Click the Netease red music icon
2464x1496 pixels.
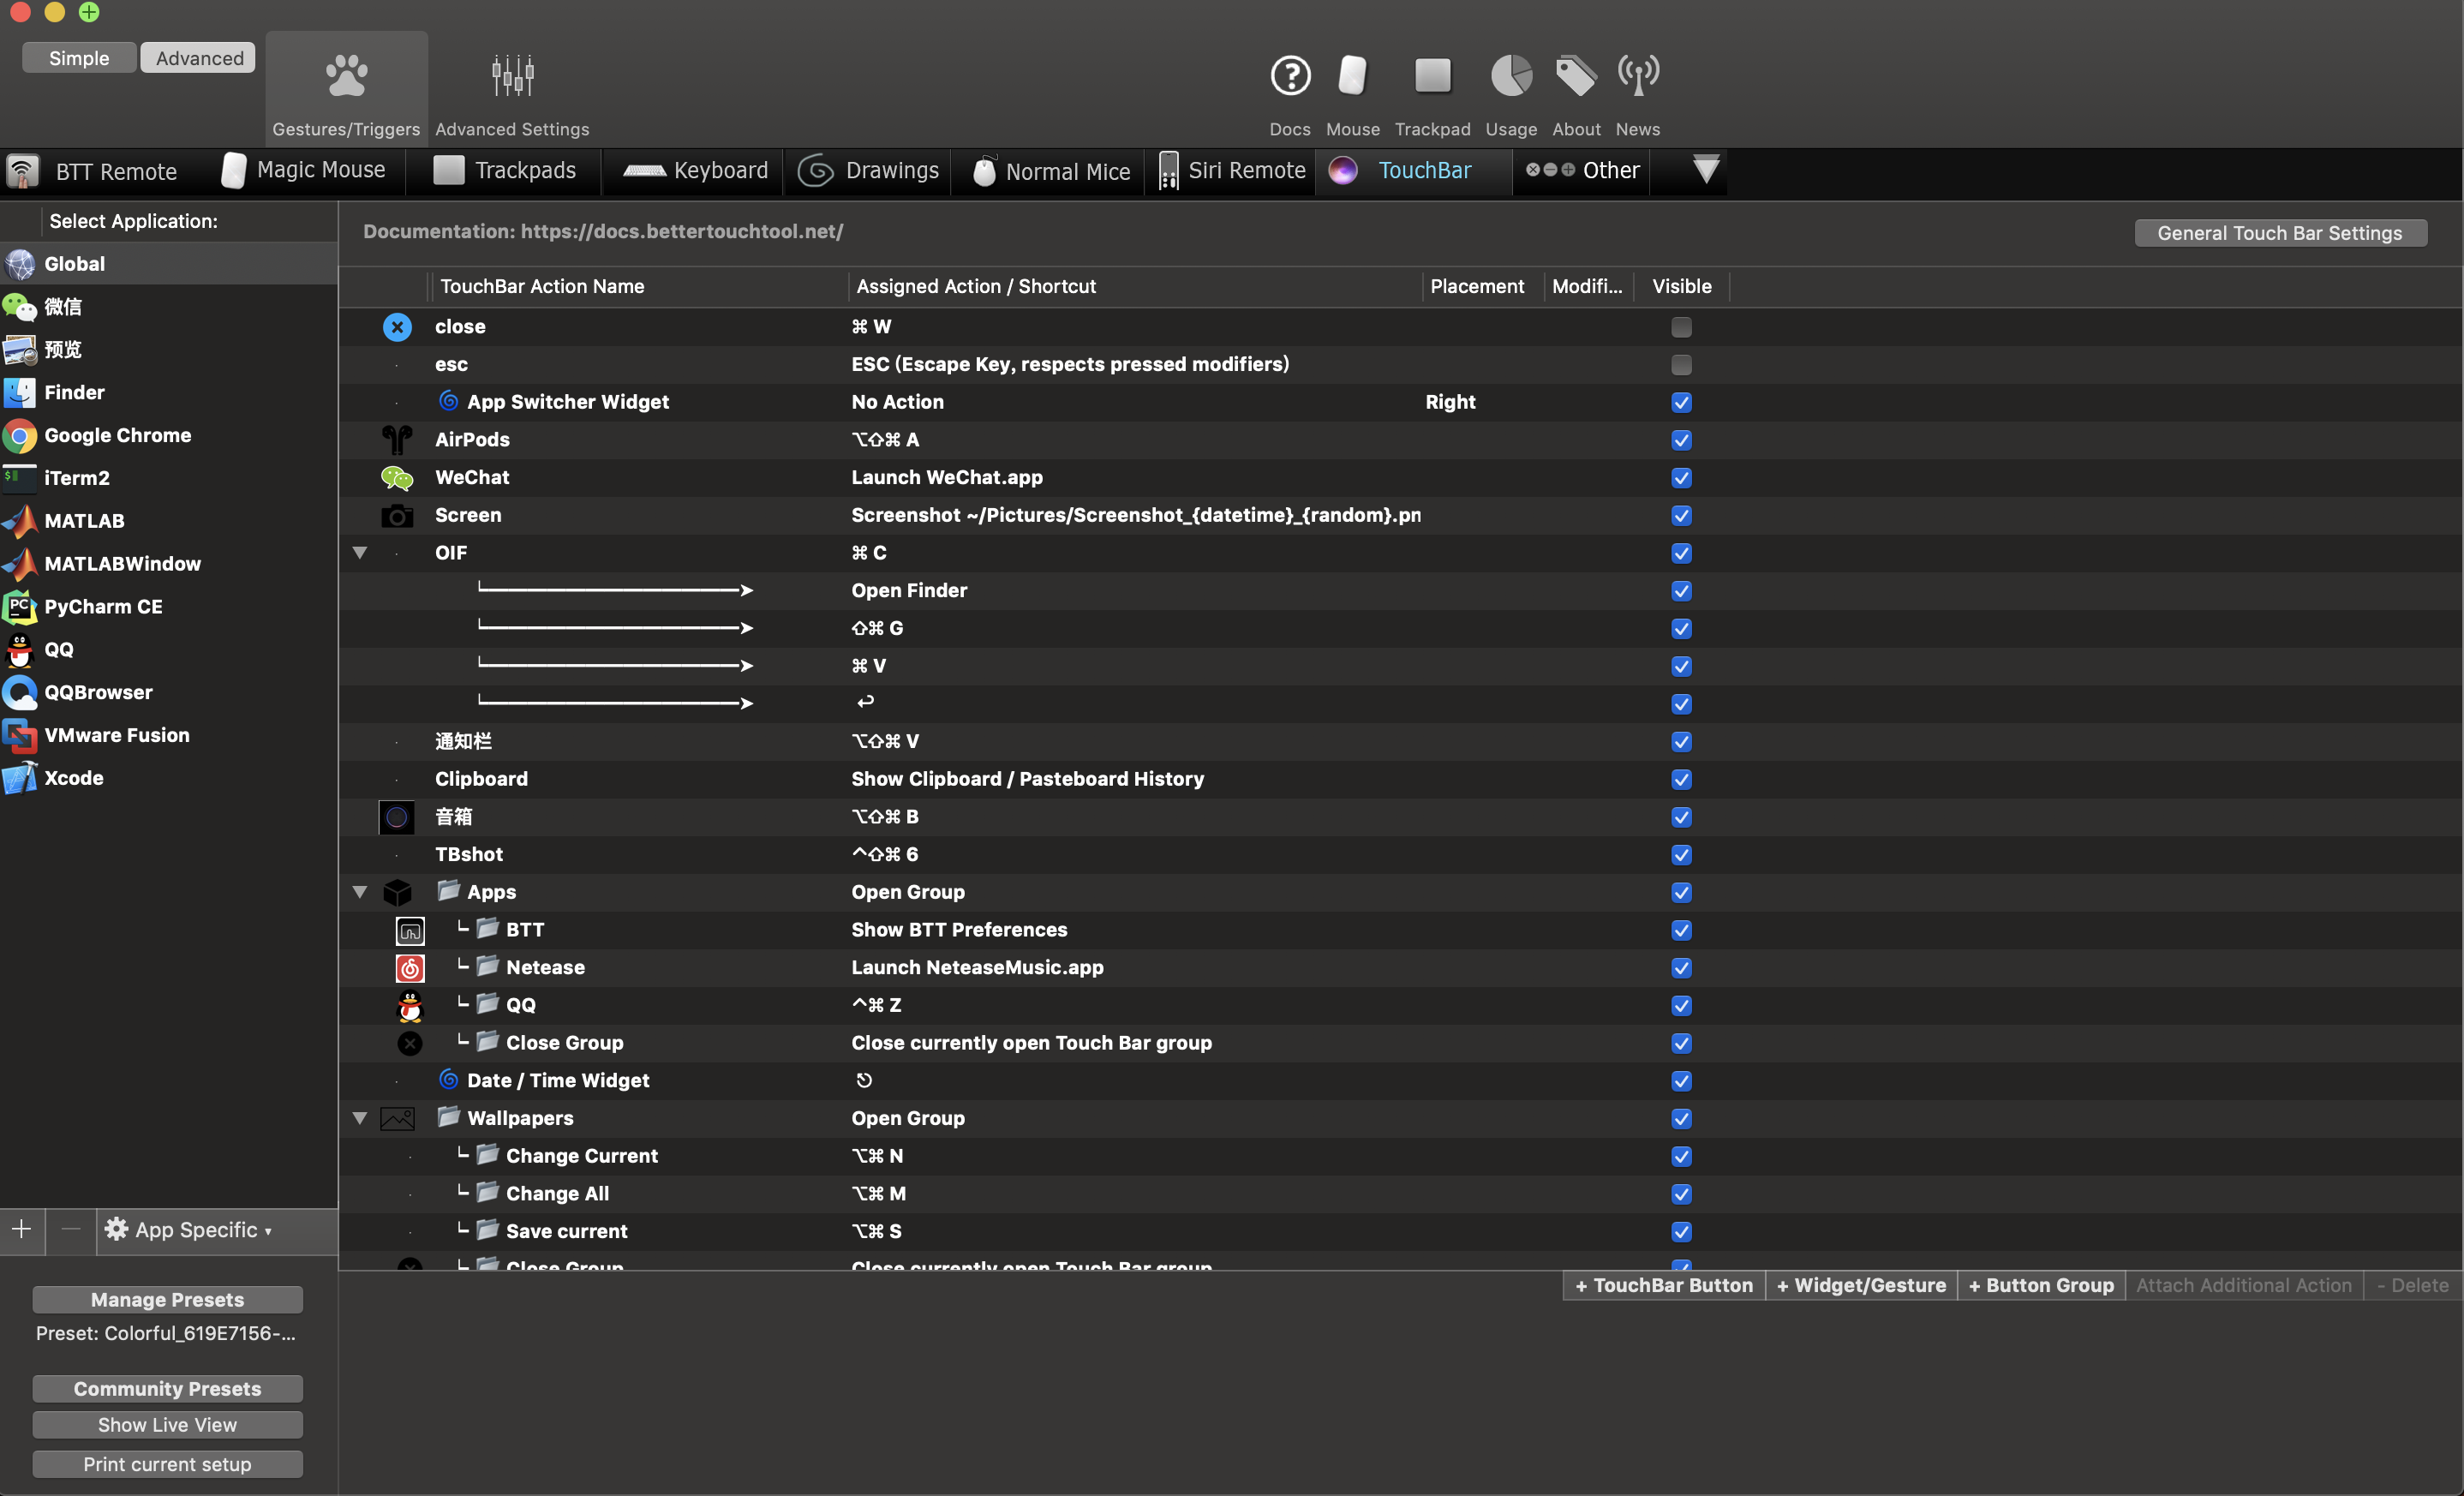tap(410, 968)
